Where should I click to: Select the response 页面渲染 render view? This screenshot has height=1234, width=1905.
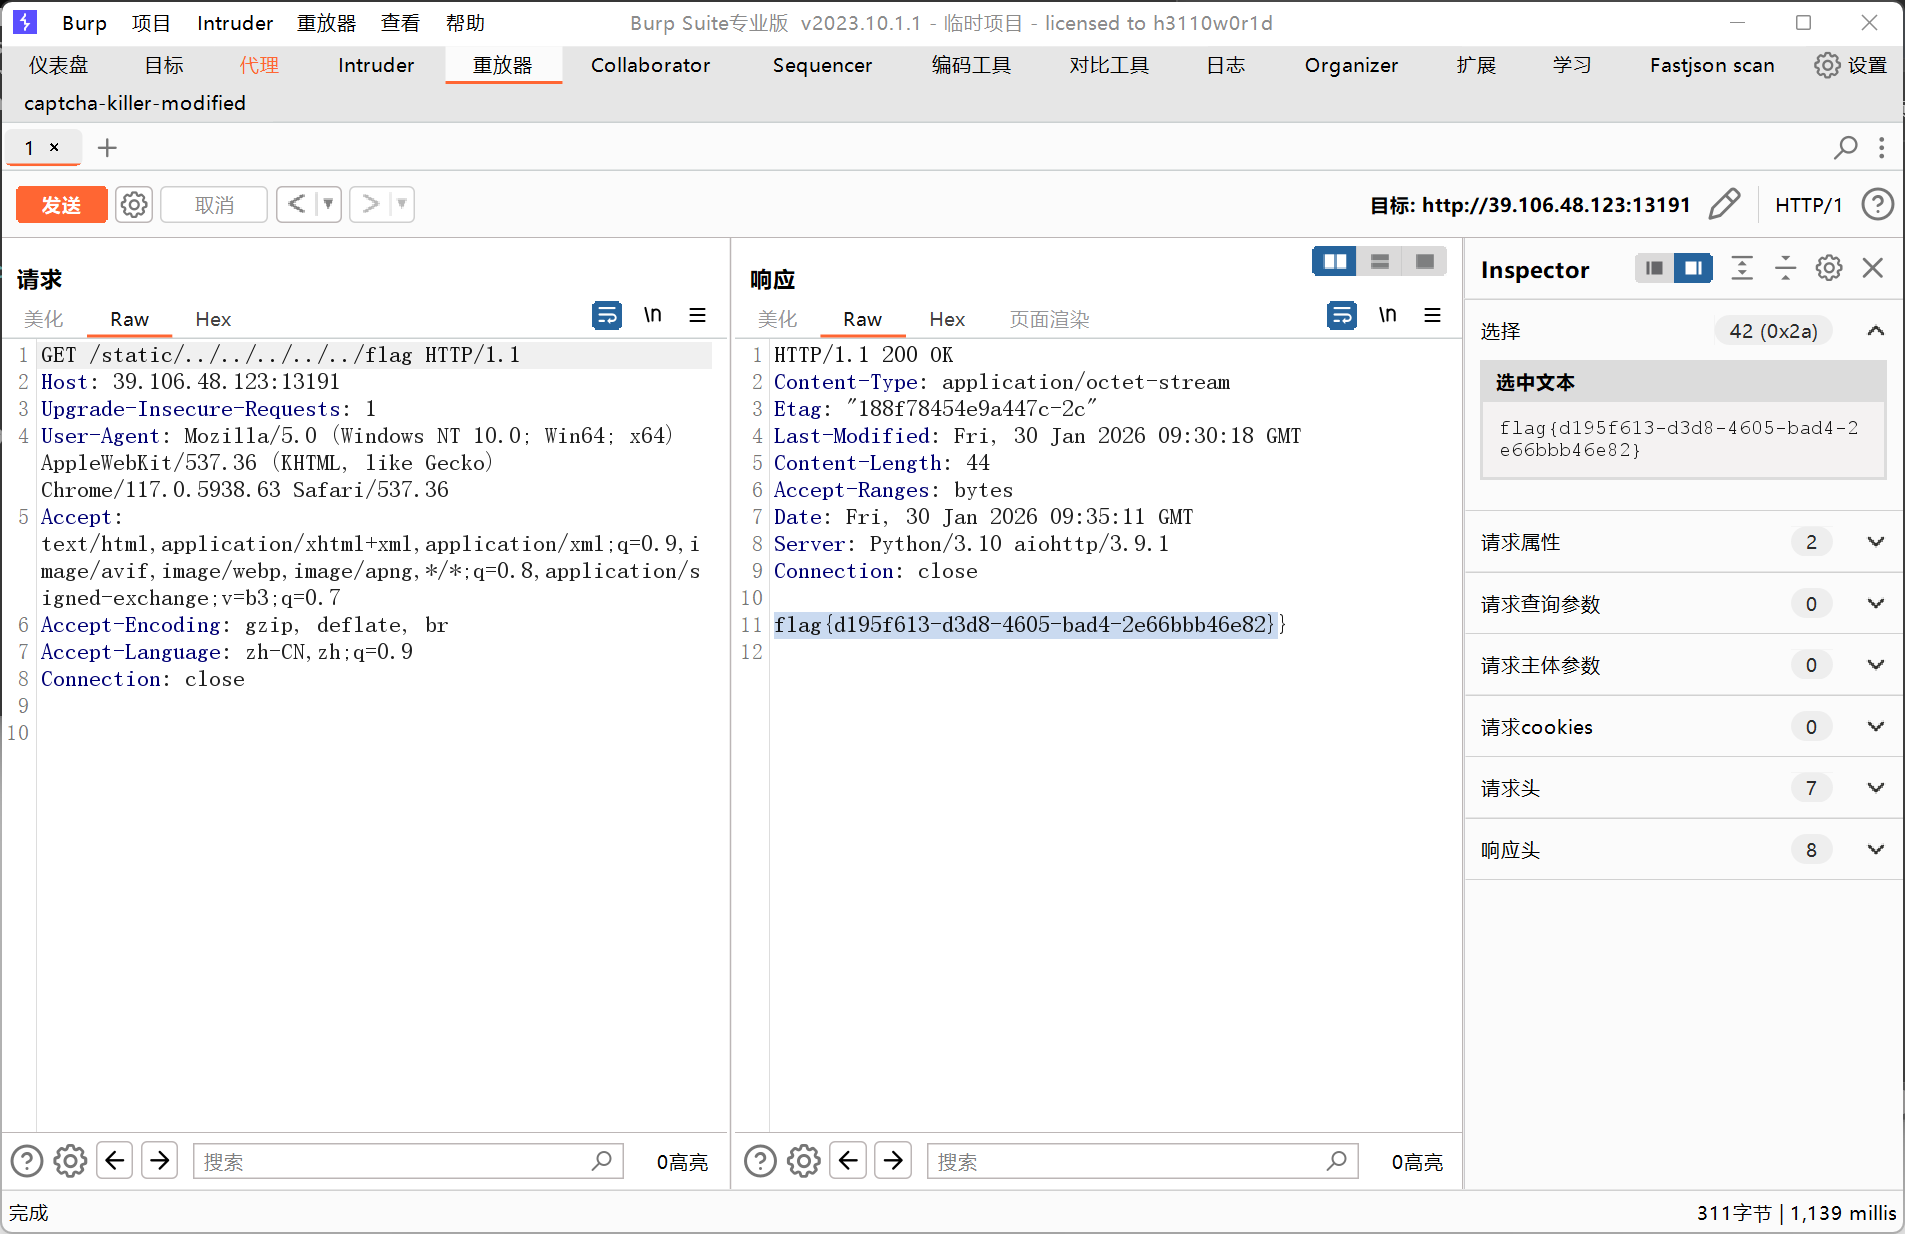point(1049,319)
